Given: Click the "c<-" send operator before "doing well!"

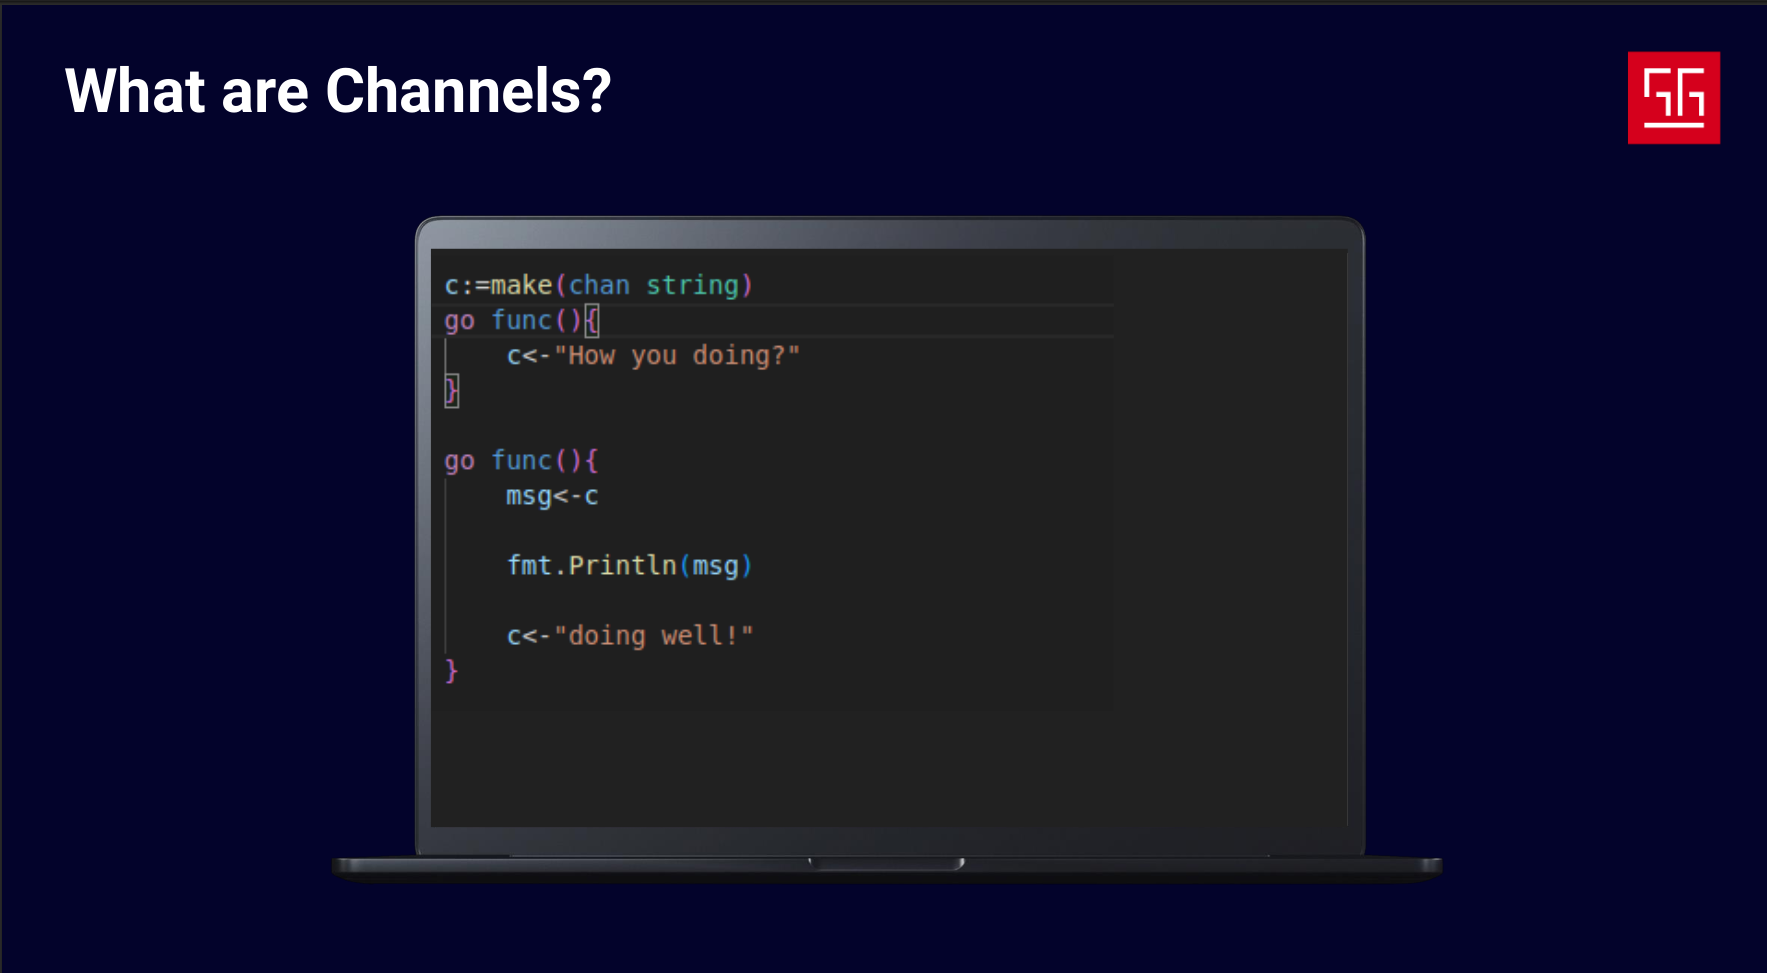Looking at the screenshot, I should (x=528, y=636).
